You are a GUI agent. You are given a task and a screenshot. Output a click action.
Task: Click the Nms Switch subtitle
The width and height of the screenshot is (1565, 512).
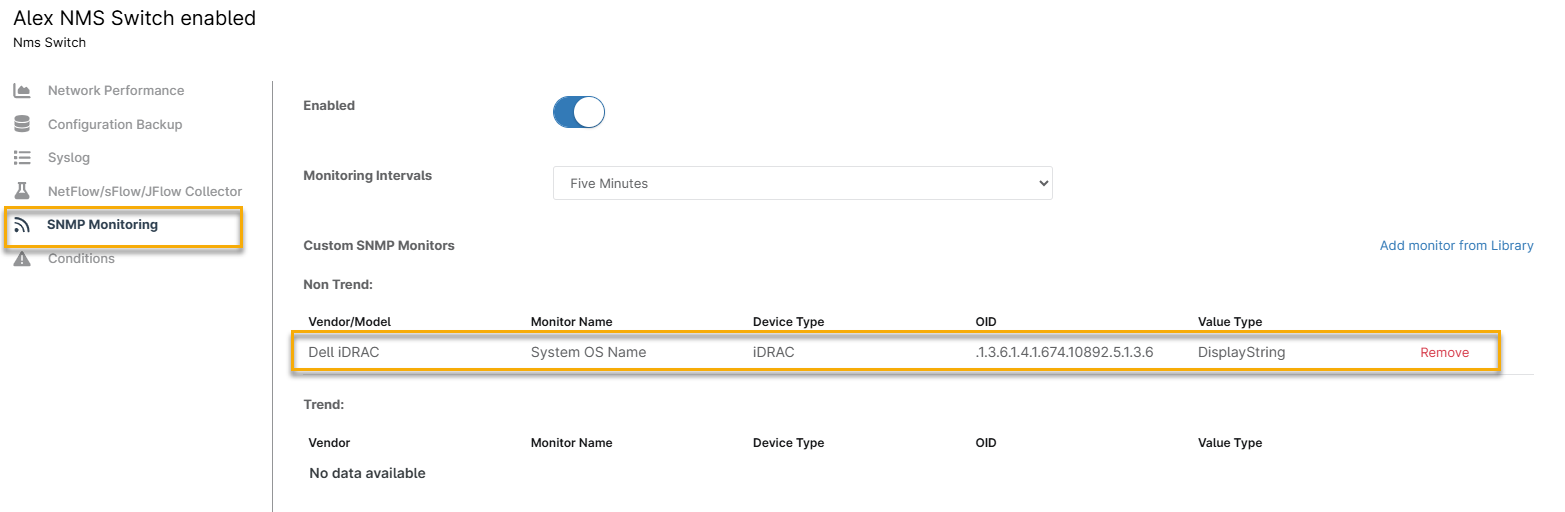click(49, 43)
